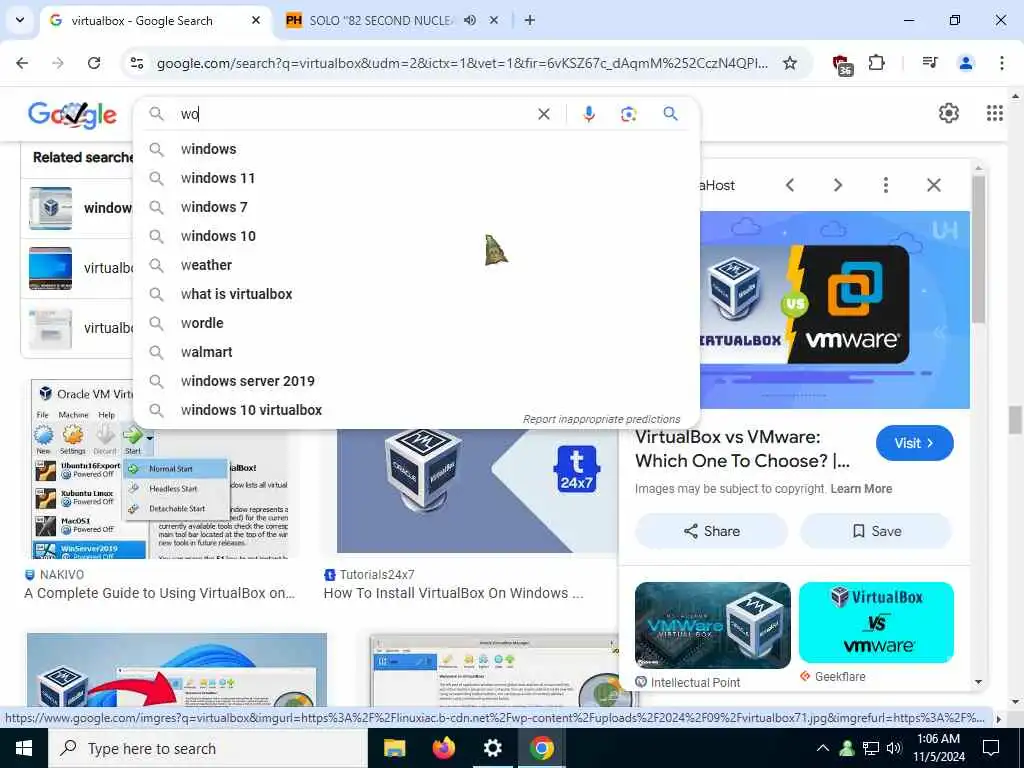Open the Google apps grid
Screen dimensions: 1024x768
pos(994,113)
